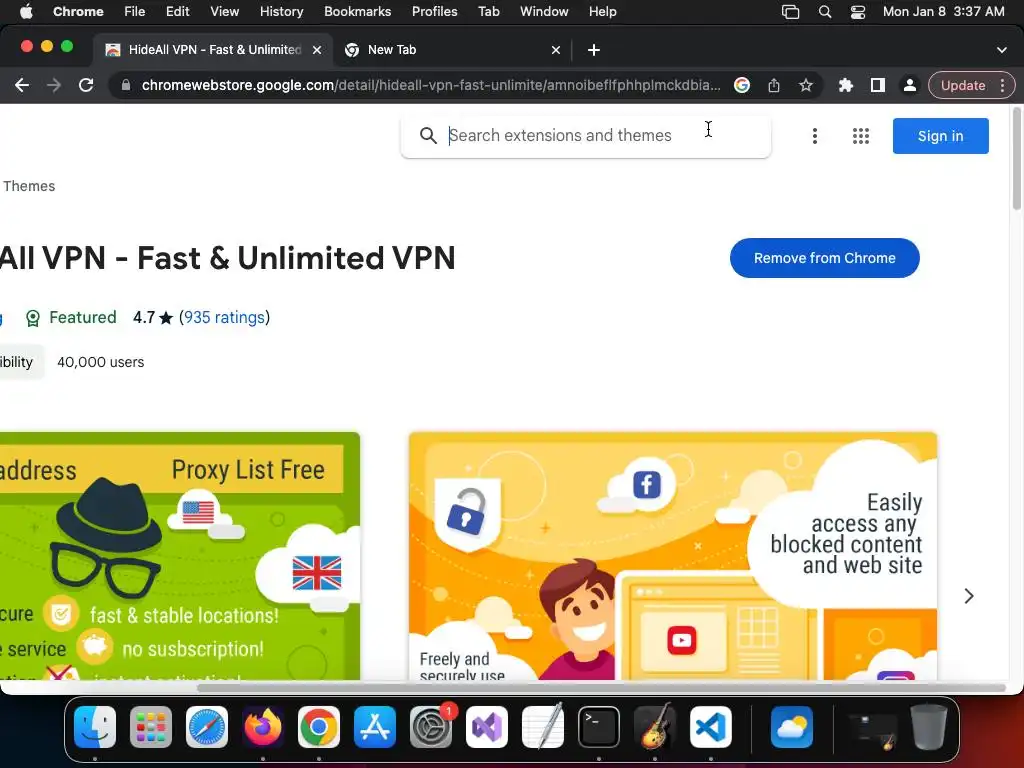This screenshot has height=768, width=1024.
Task: Open the Chrome menu in the menu bar
Action: pyautogui.click(x=78, y=12)
